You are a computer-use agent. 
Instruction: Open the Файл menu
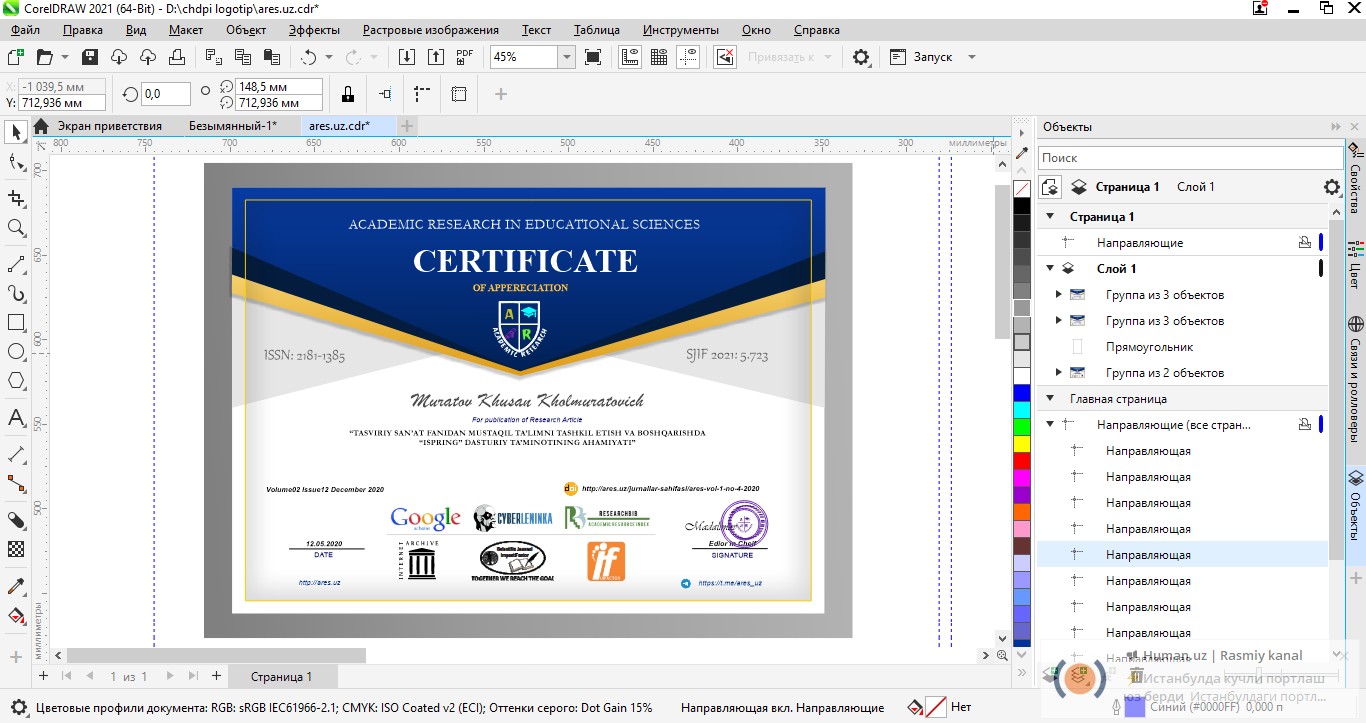[x=25, y=30]
